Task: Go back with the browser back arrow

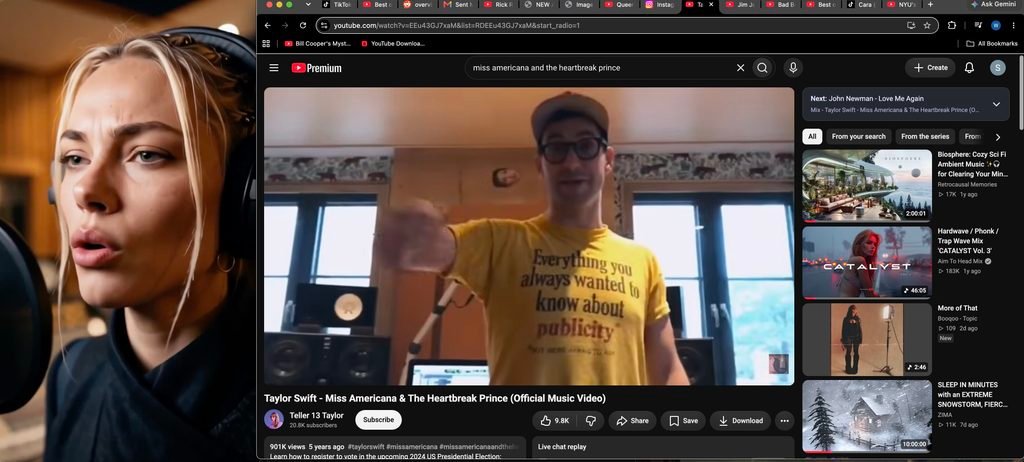Action: [x=267, y=25]
